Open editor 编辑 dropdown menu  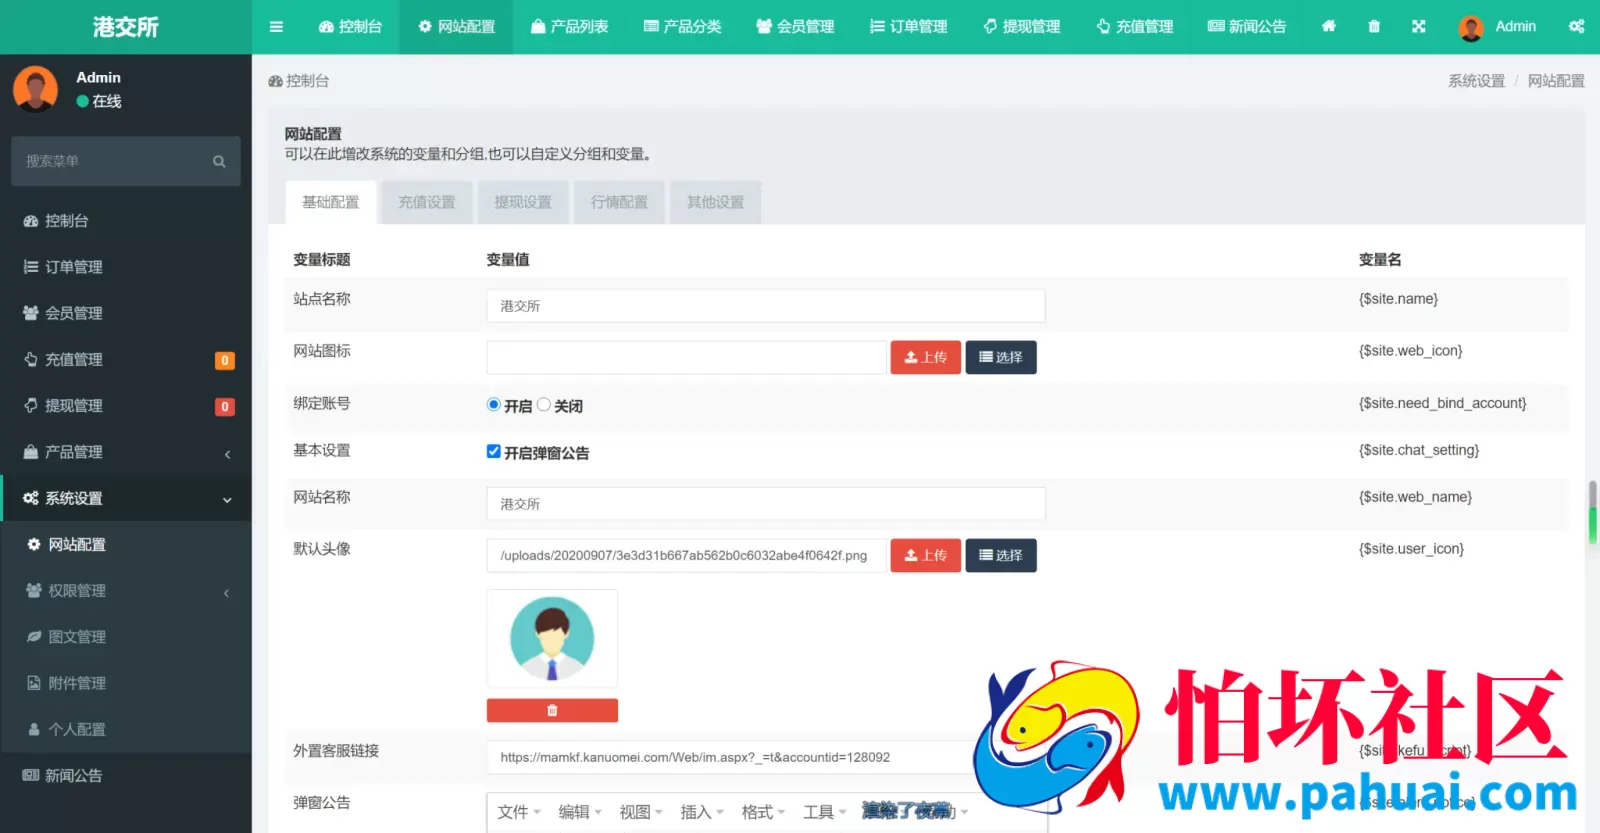(x=580, y=812)
